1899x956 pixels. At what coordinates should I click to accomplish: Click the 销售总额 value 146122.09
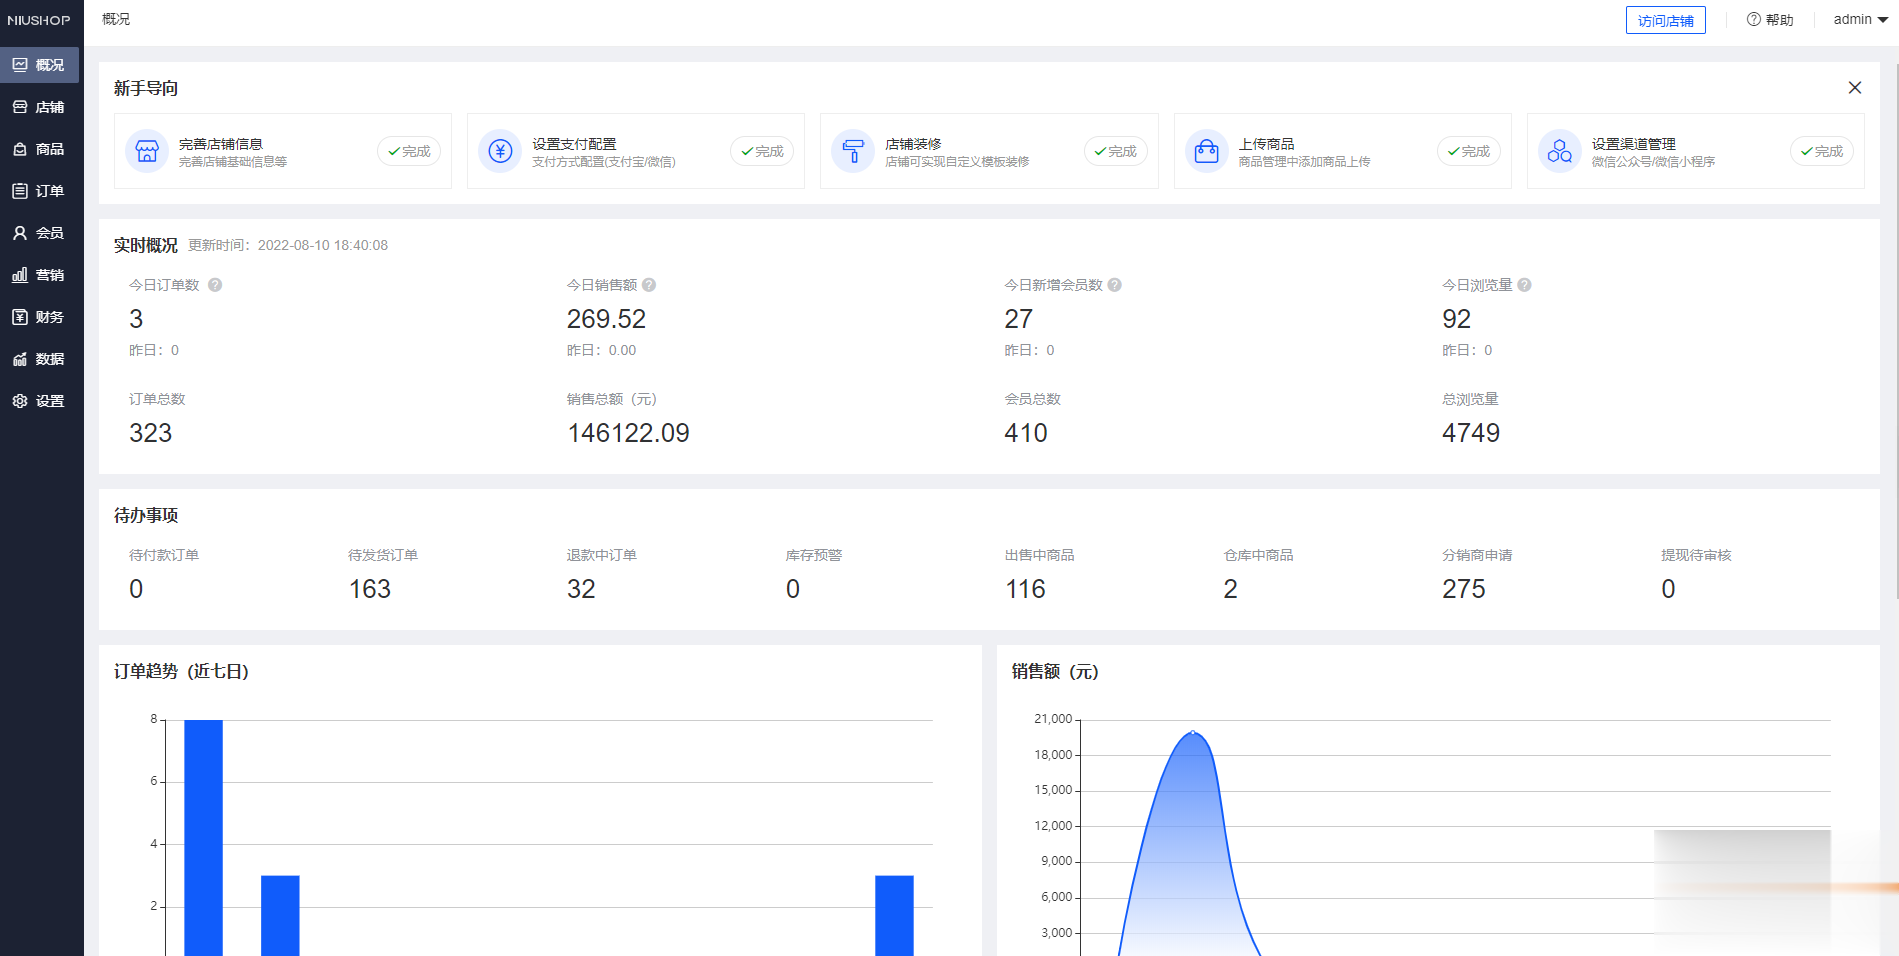tap(628, 433)
